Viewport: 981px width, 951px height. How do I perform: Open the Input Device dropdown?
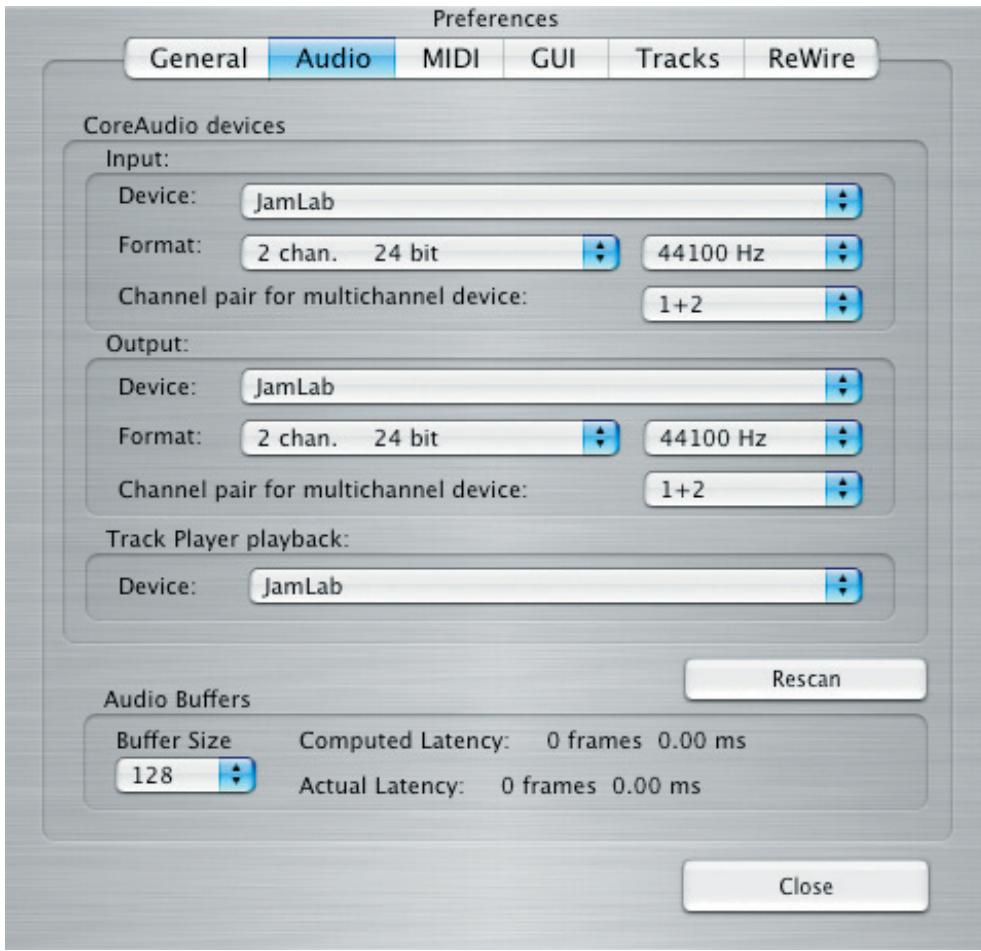click(552, 201)
